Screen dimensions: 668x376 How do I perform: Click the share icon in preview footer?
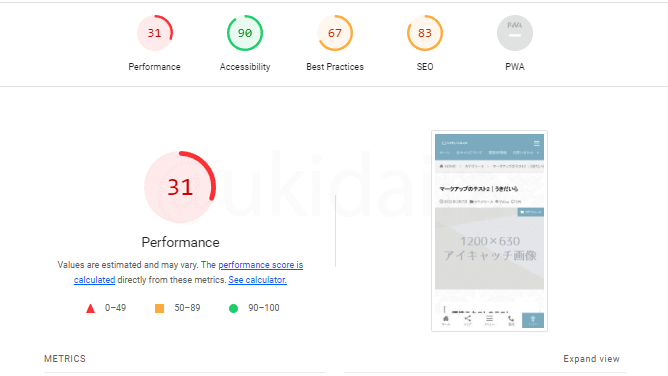(x=467, y=320)
